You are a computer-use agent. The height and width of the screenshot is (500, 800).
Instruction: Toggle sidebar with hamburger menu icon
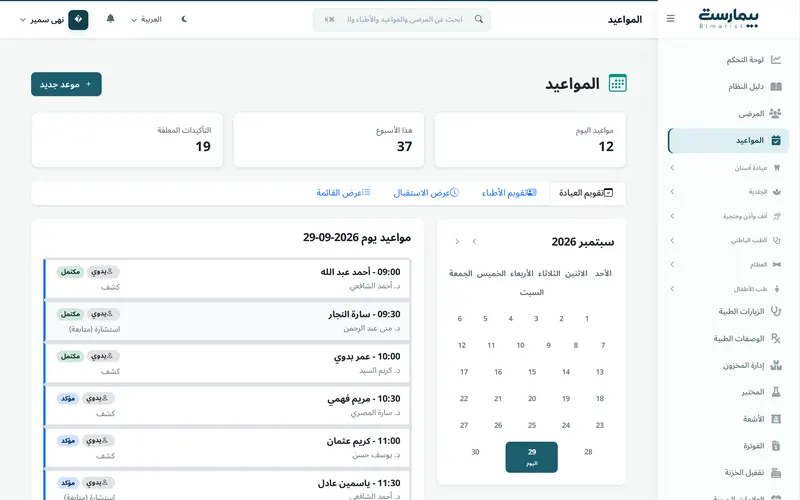670,19
